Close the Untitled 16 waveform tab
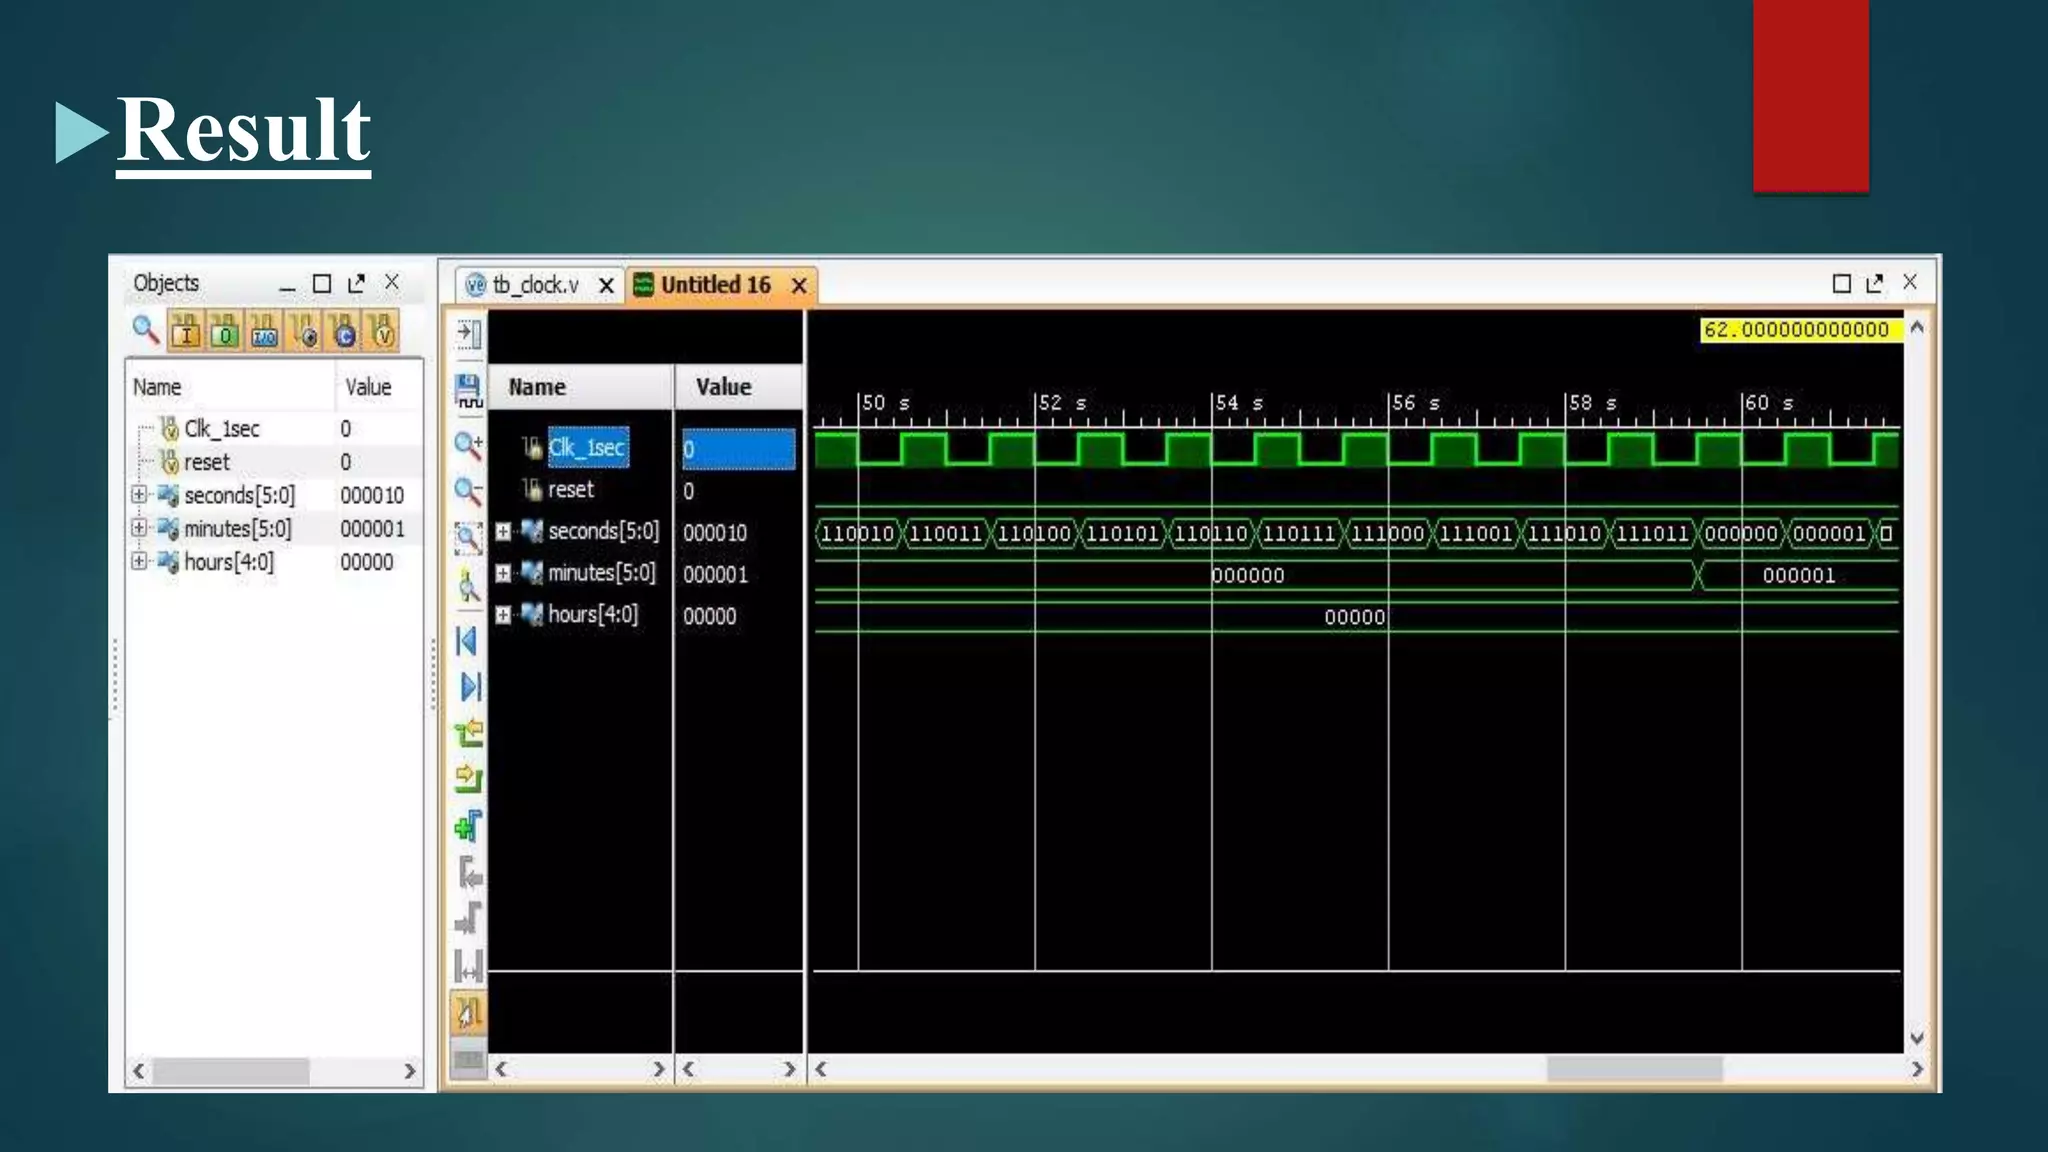This screenshot has width=2048, height=1152. click(x=799, y=286)
